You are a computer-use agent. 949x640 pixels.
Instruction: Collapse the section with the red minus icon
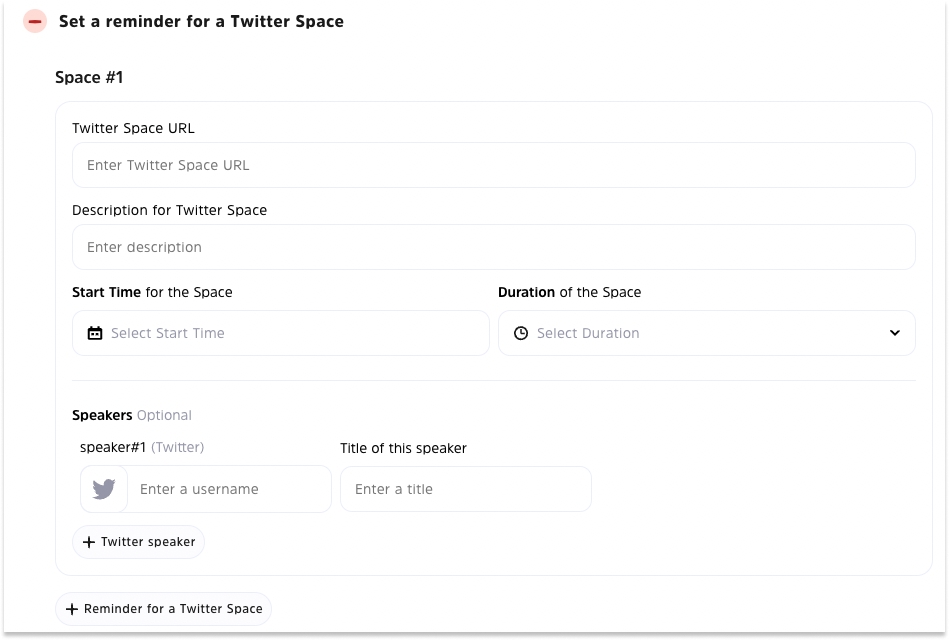[x=35, y=21]
